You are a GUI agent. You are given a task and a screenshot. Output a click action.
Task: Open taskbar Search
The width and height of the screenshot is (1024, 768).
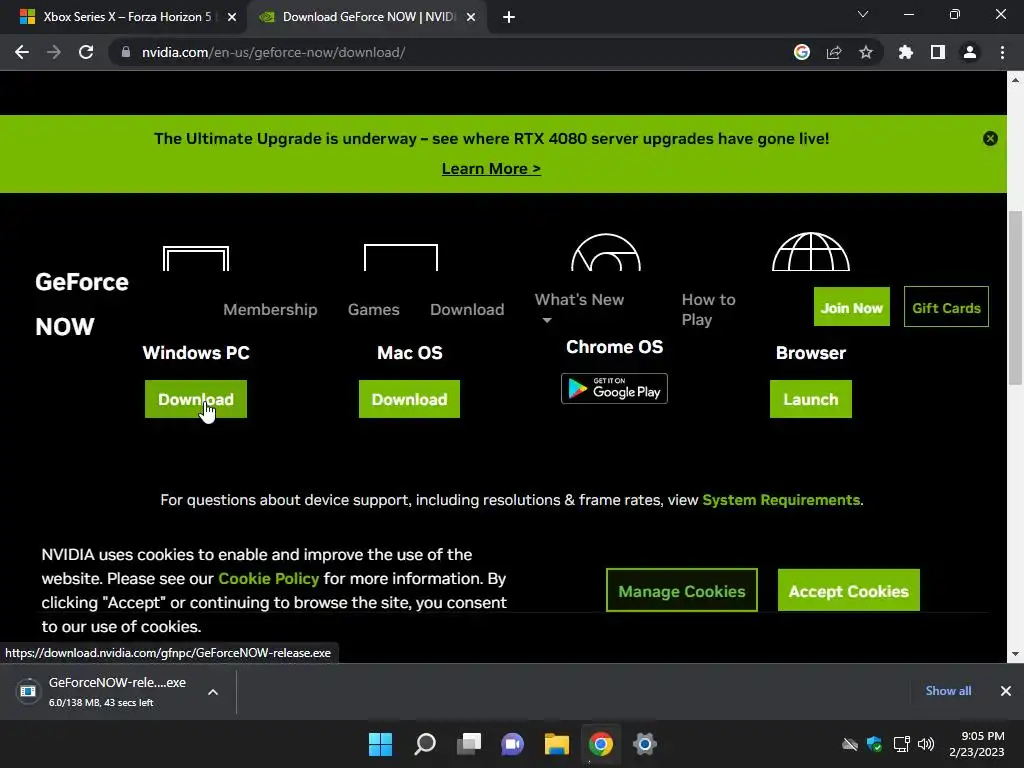pos(424,744)
